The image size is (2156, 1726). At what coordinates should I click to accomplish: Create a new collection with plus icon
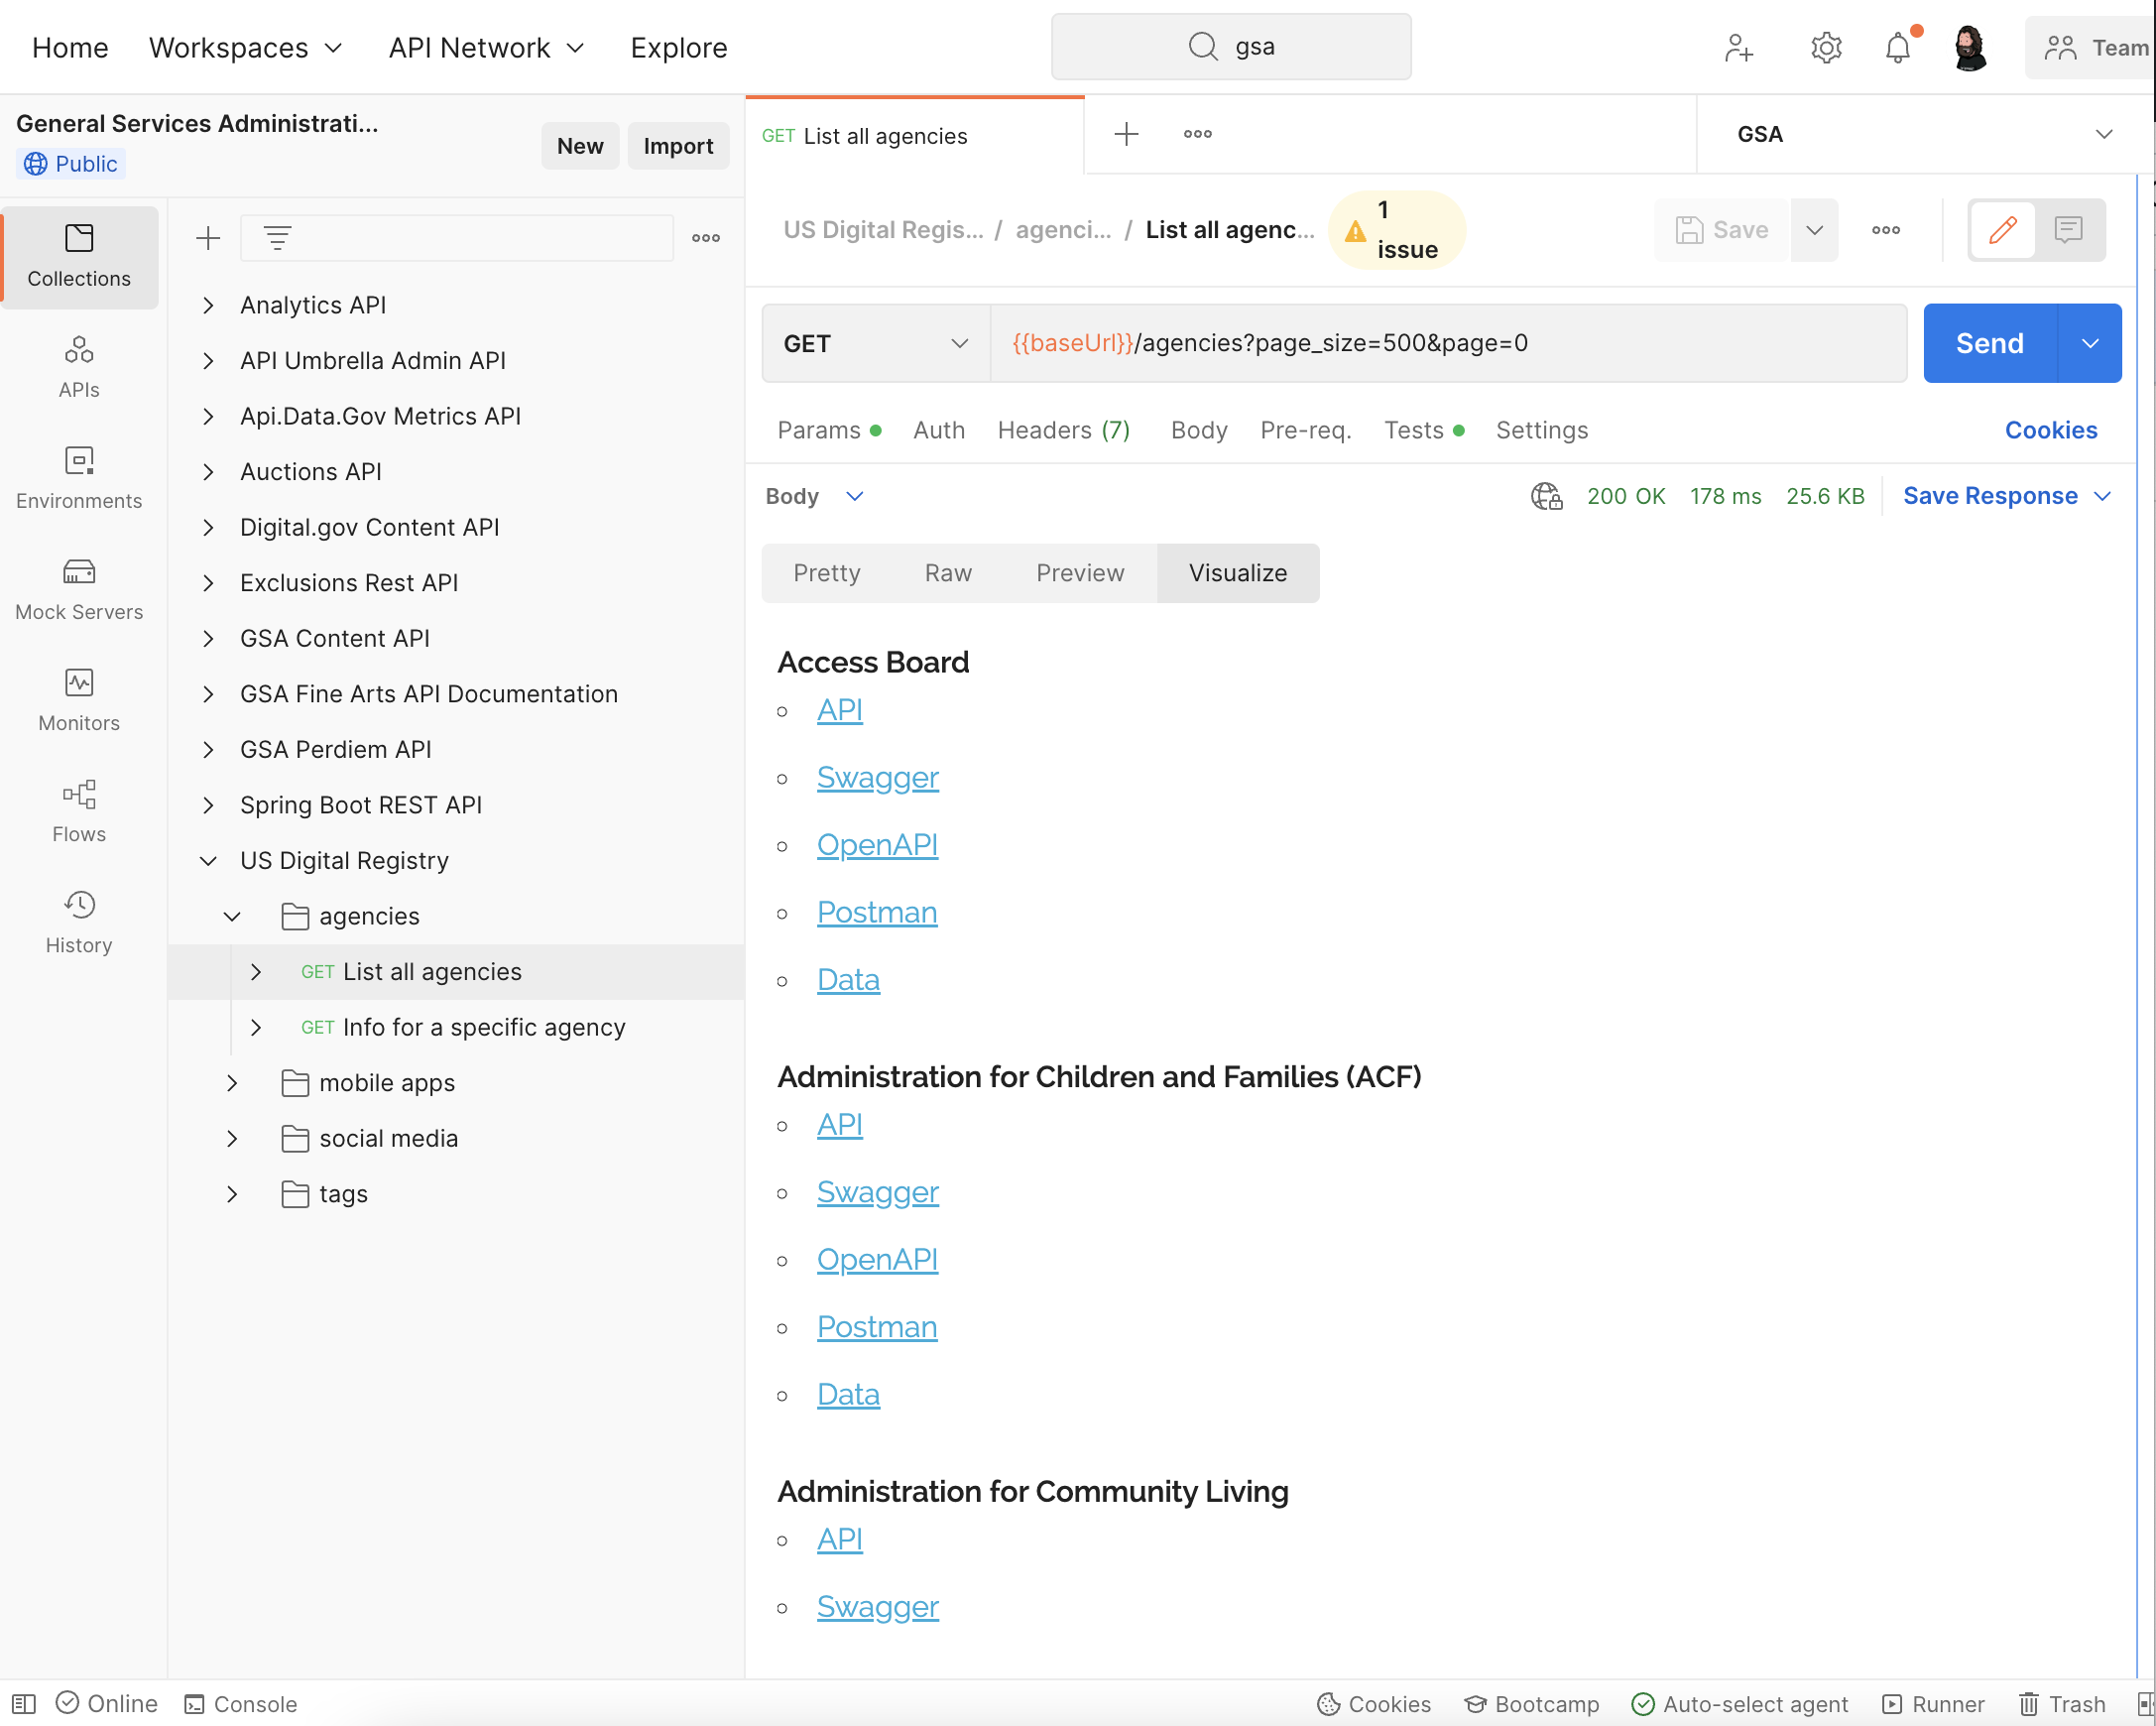[208, 238]
